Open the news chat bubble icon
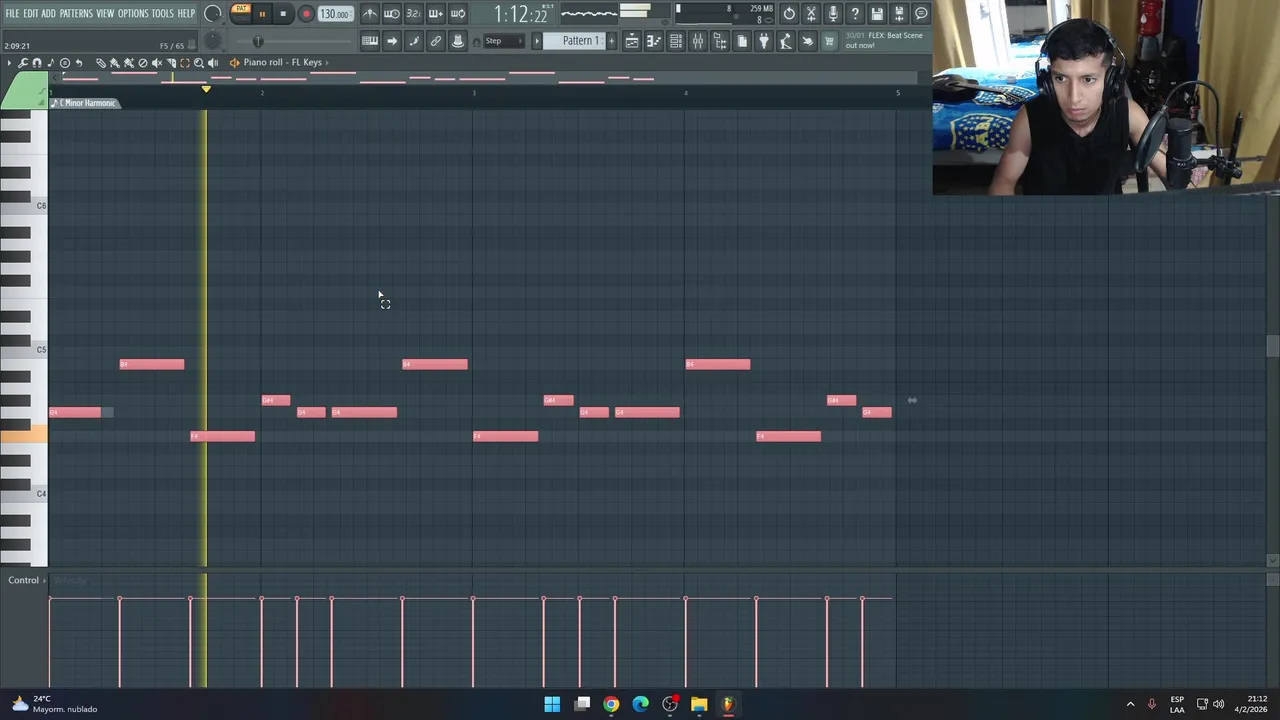1280x720 pixels. (921, 14)
